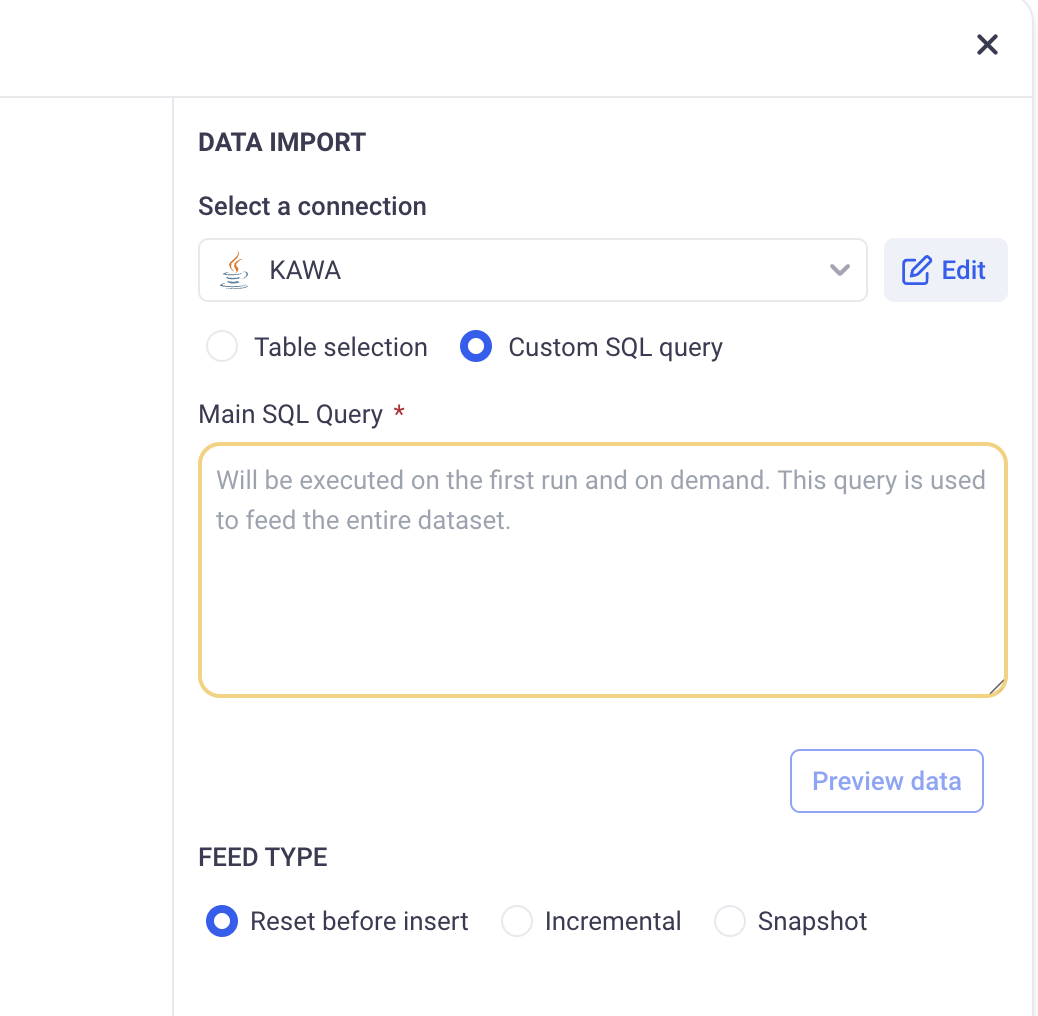Pick the Snapshot feed type
The width and height of the screenshot is (1038, 1016).
point(730,921)
